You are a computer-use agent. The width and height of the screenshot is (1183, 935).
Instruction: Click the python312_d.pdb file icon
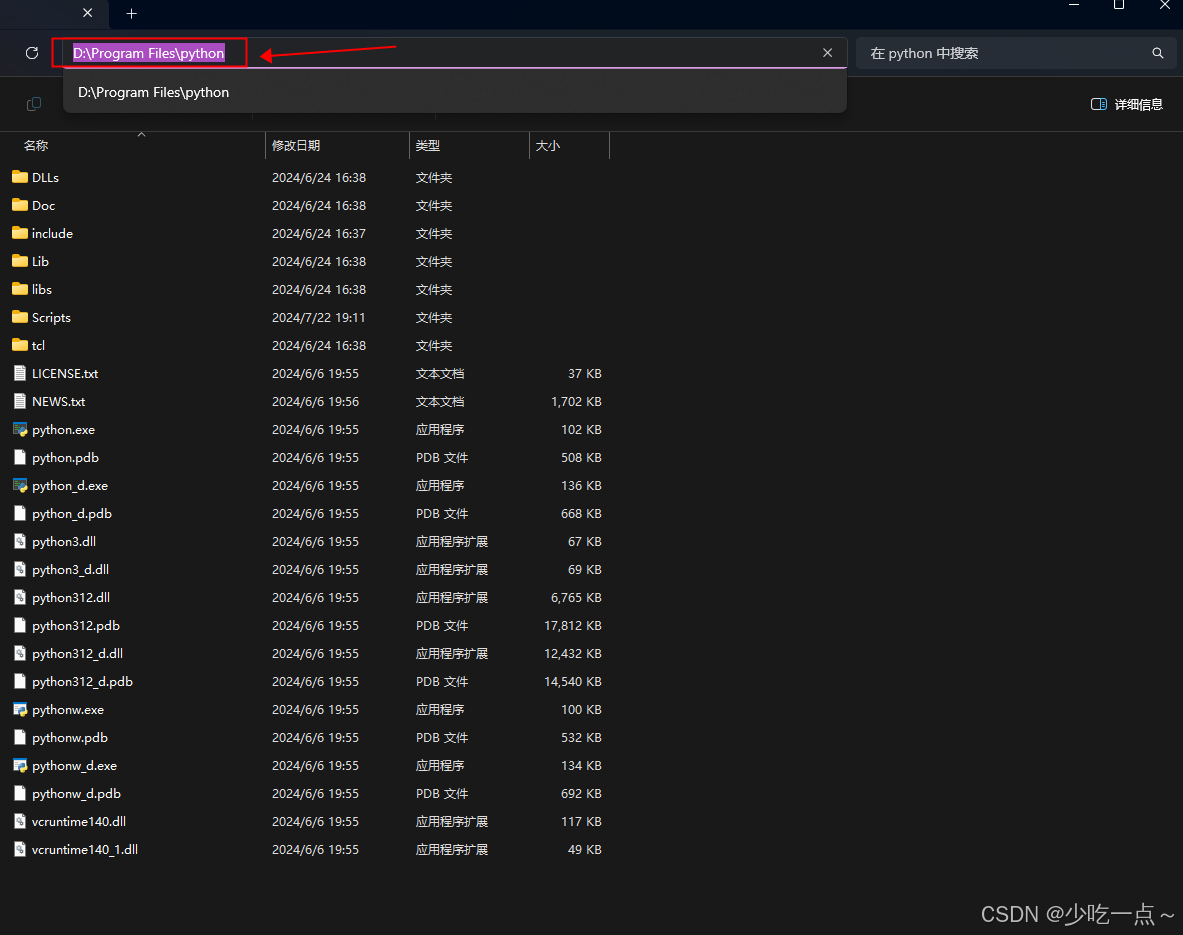pyautogui.click(x=20, y=681)
